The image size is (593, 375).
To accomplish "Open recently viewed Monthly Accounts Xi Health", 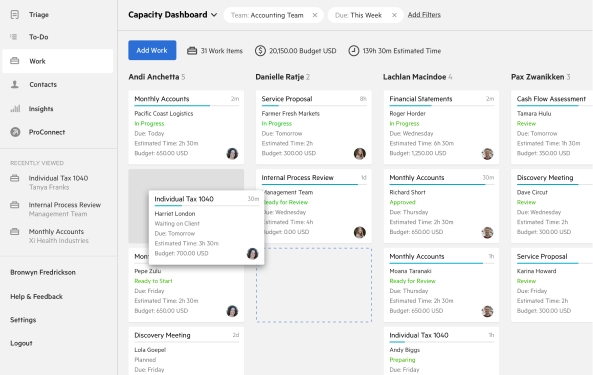I will [x=59, y=236].
